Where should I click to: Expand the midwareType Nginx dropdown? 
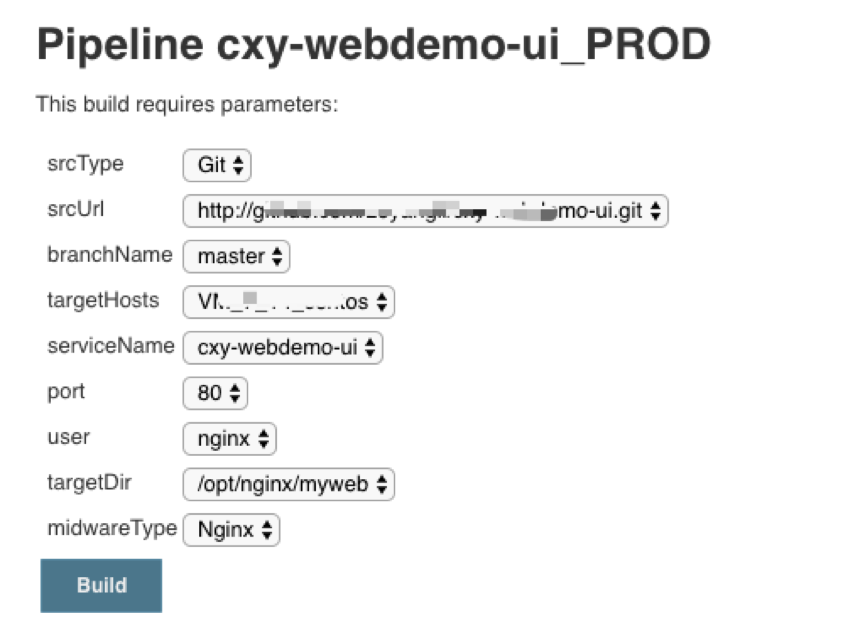pyautogui.click(x=231, y=530)
